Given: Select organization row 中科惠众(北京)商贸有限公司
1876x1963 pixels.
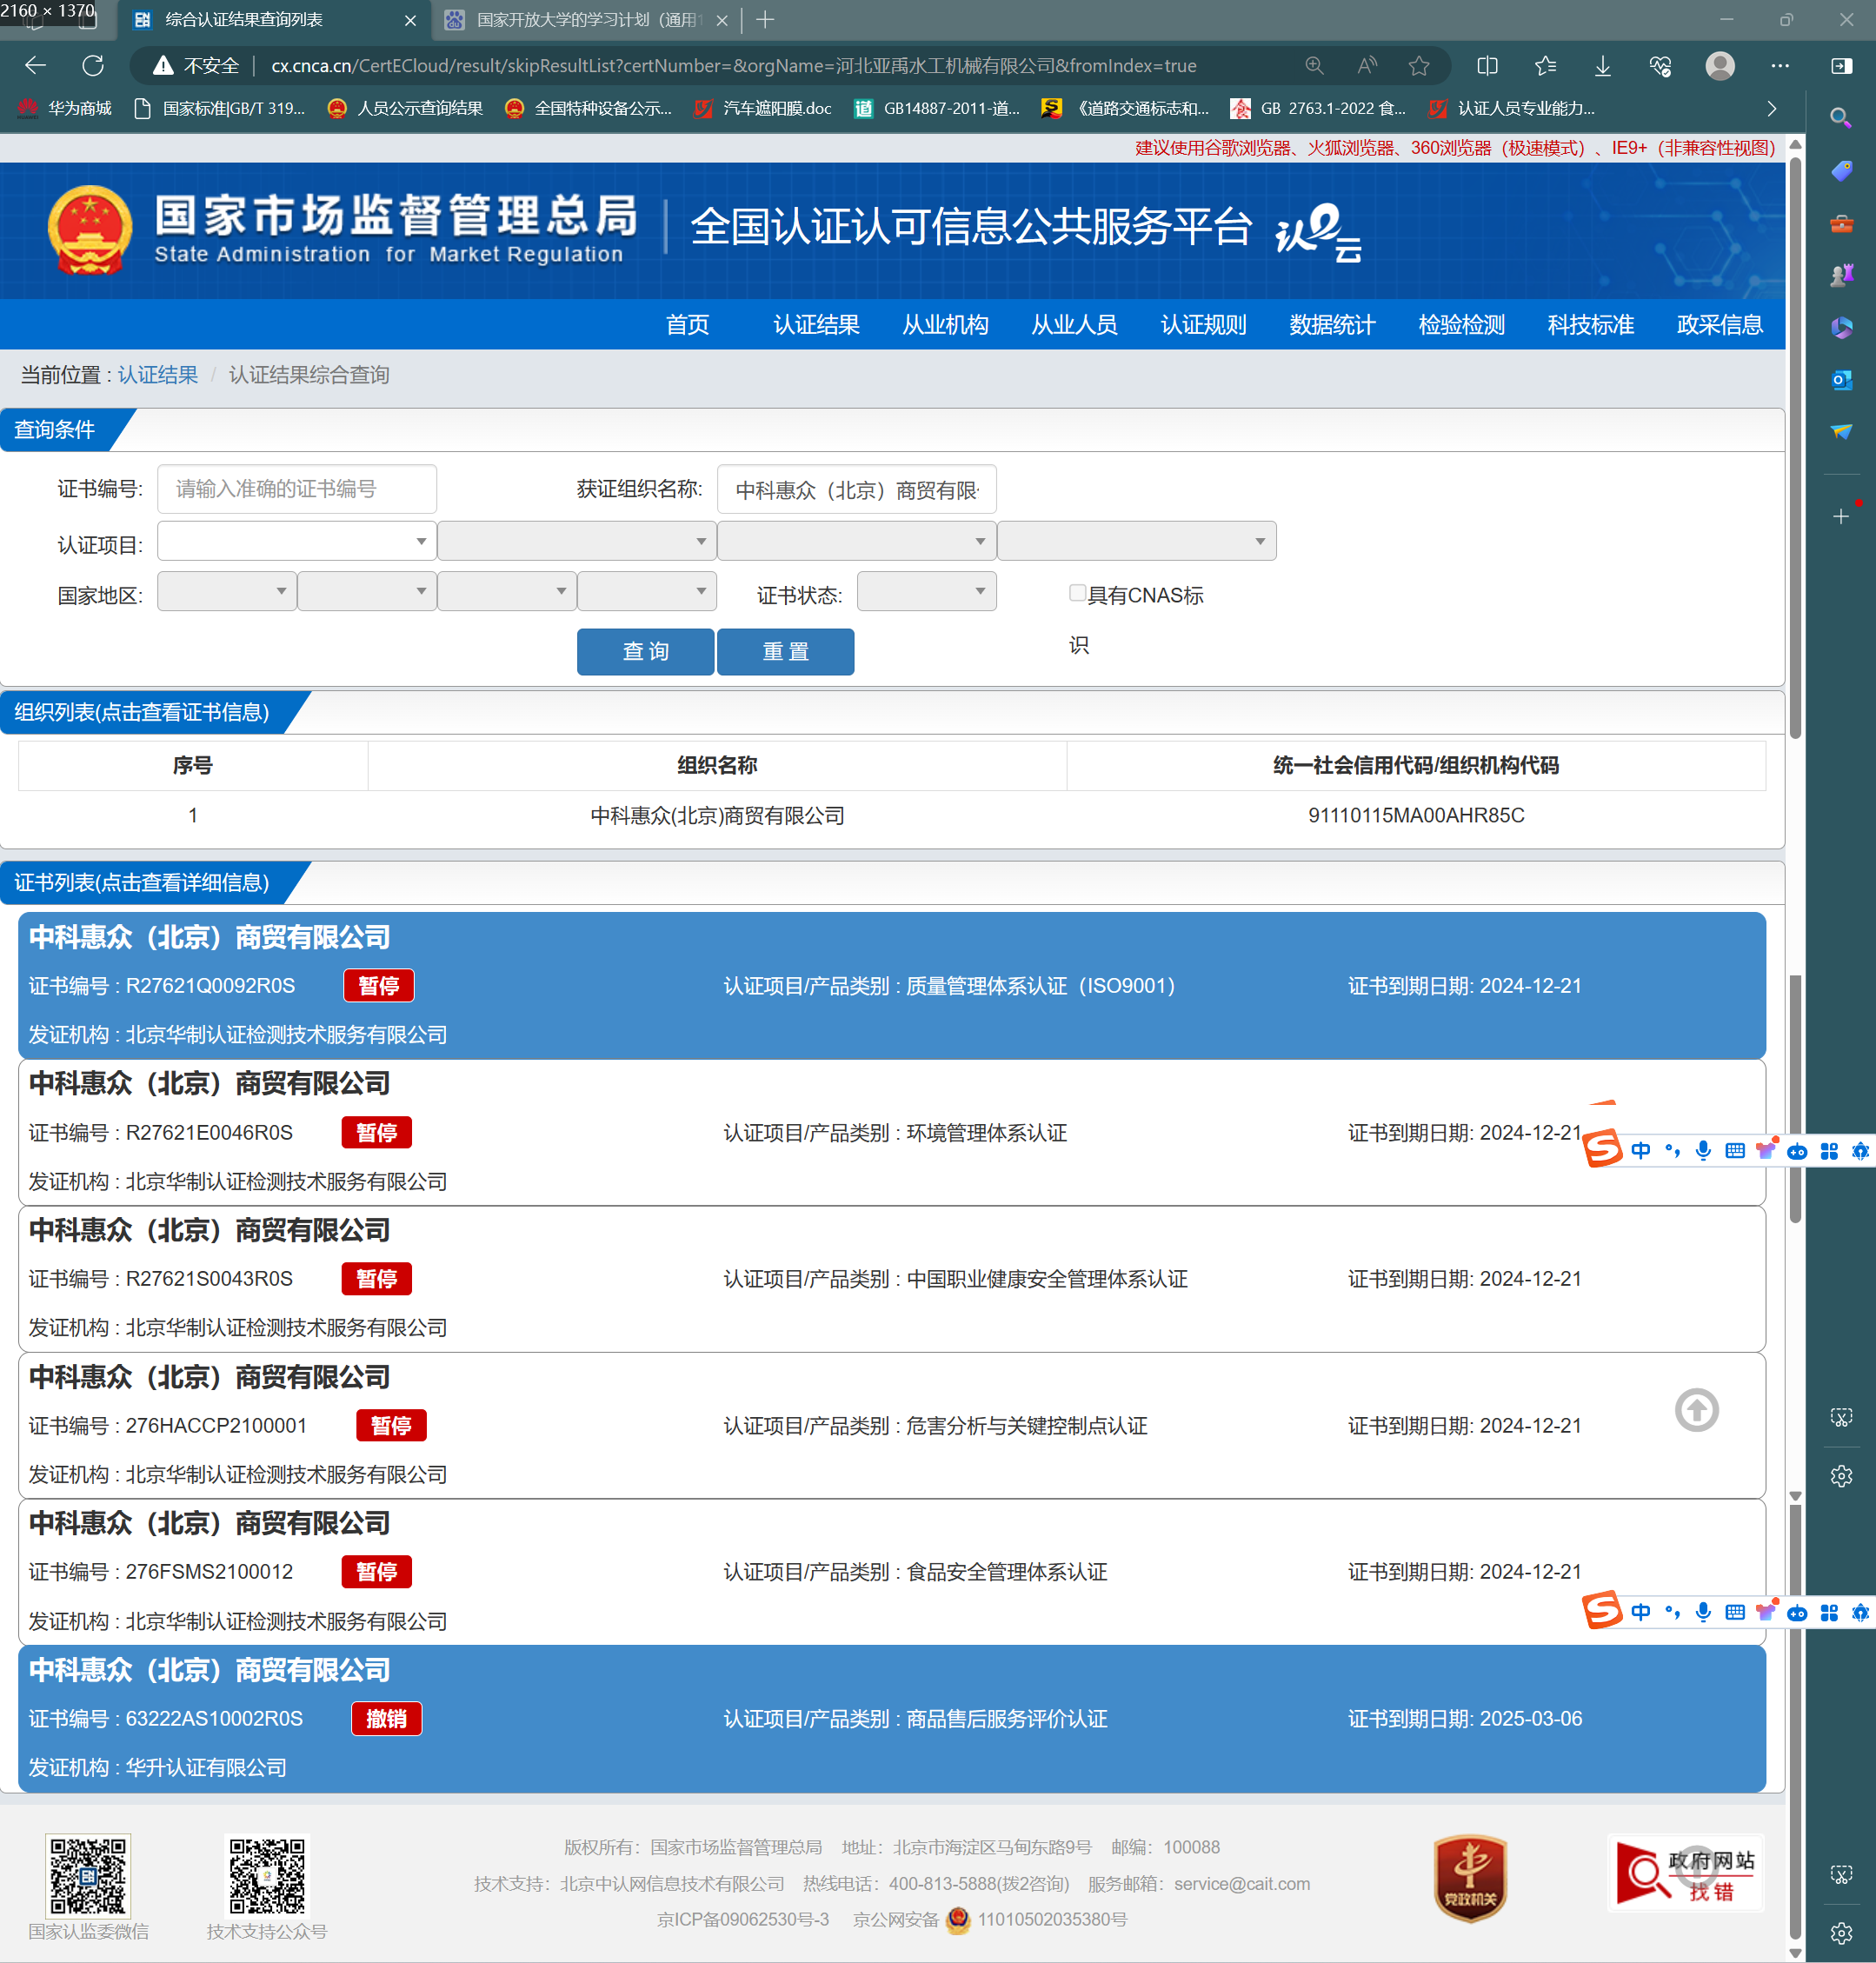Looking at the screenshot, I should point(892,815).
